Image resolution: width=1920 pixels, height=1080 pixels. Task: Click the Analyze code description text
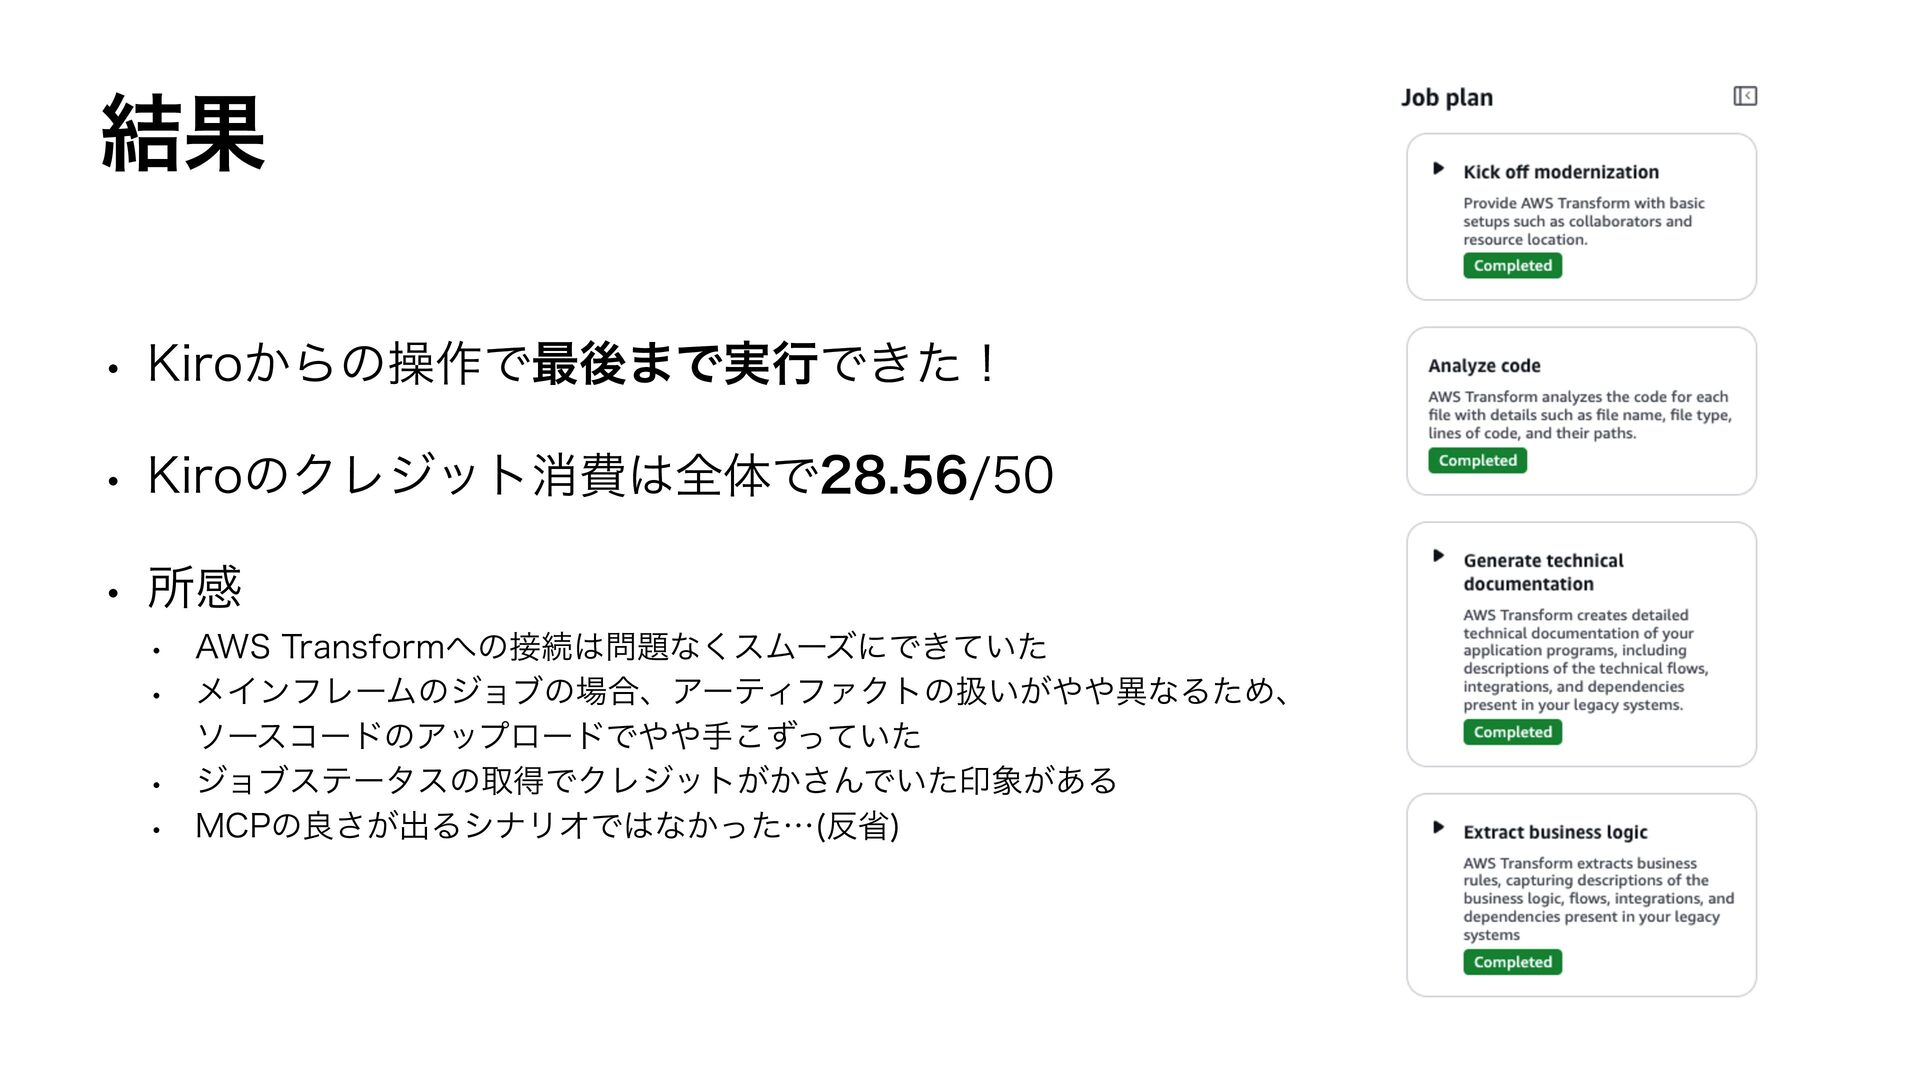pyautogui.click(x=1579, y=415)
